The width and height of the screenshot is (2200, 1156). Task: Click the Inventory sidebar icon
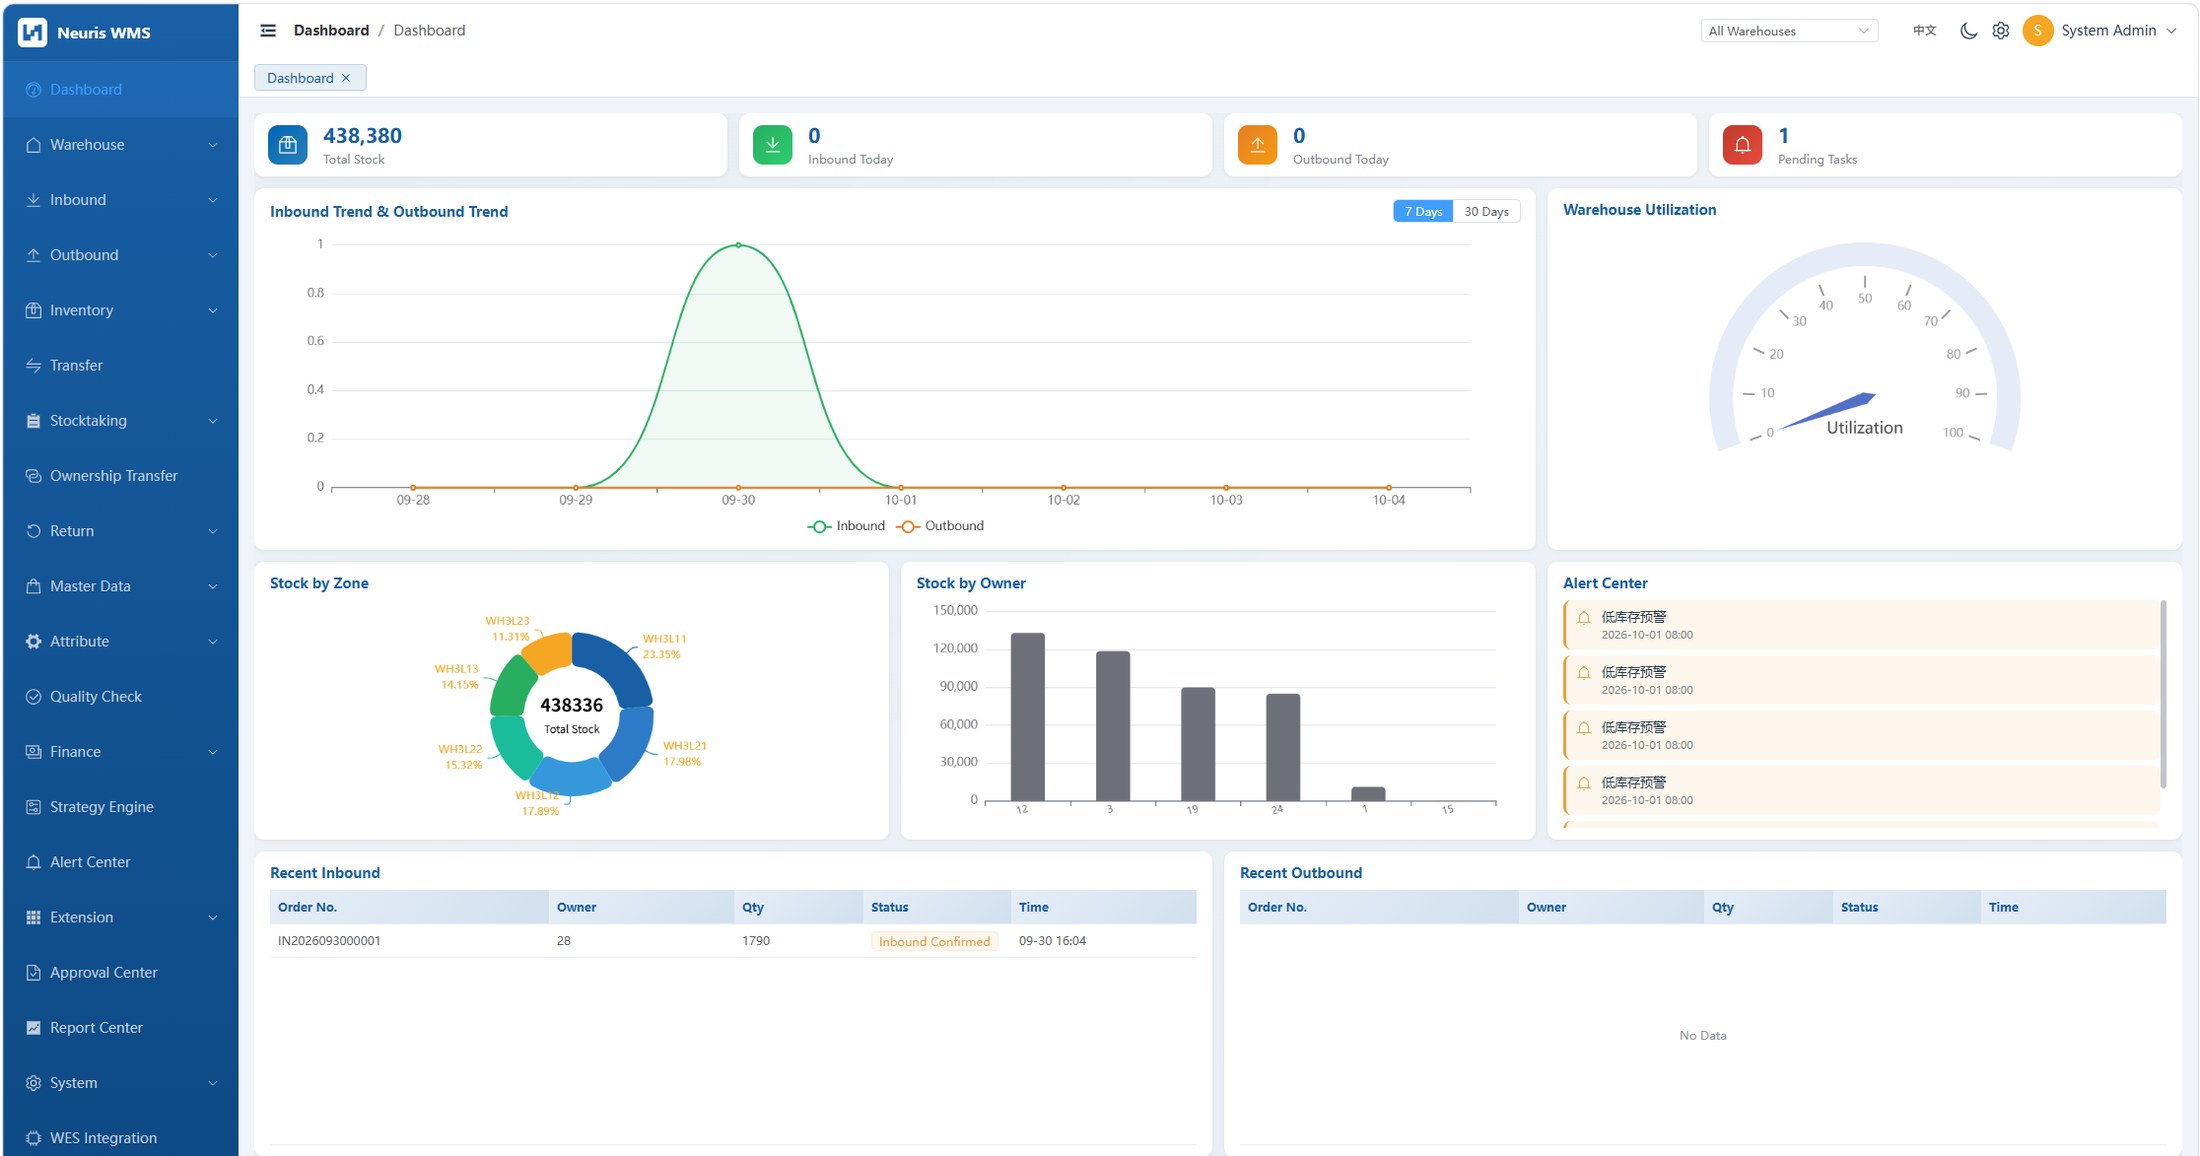(x=33, y=310)
